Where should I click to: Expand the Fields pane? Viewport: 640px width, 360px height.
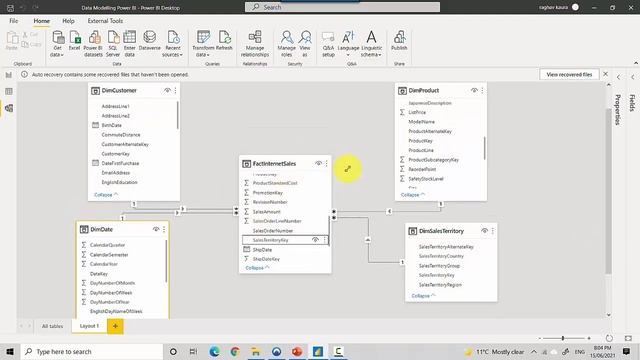633,77
